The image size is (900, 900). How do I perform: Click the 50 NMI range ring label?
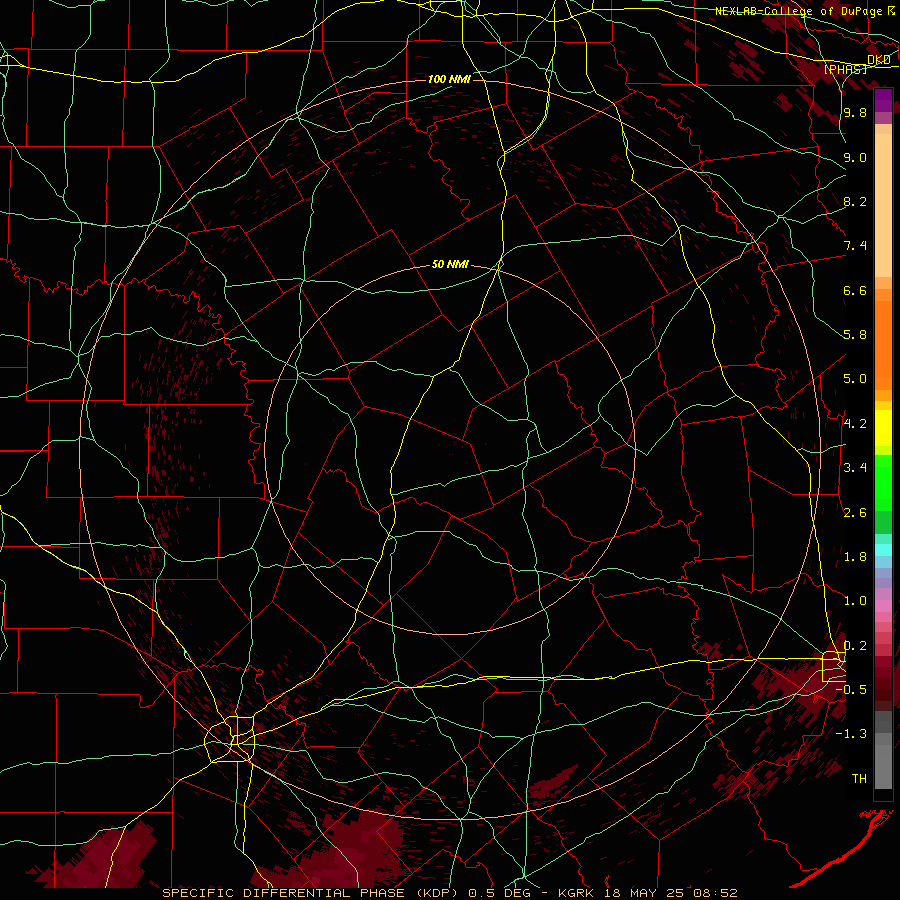[450, 265]
